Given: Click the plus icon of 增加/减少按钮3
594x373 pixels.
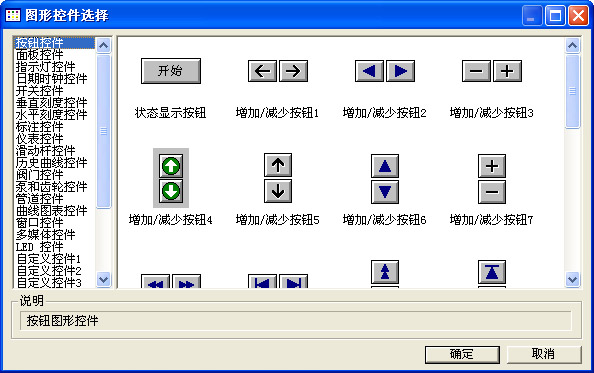Looking at the screenshot, I should (507, 71).
